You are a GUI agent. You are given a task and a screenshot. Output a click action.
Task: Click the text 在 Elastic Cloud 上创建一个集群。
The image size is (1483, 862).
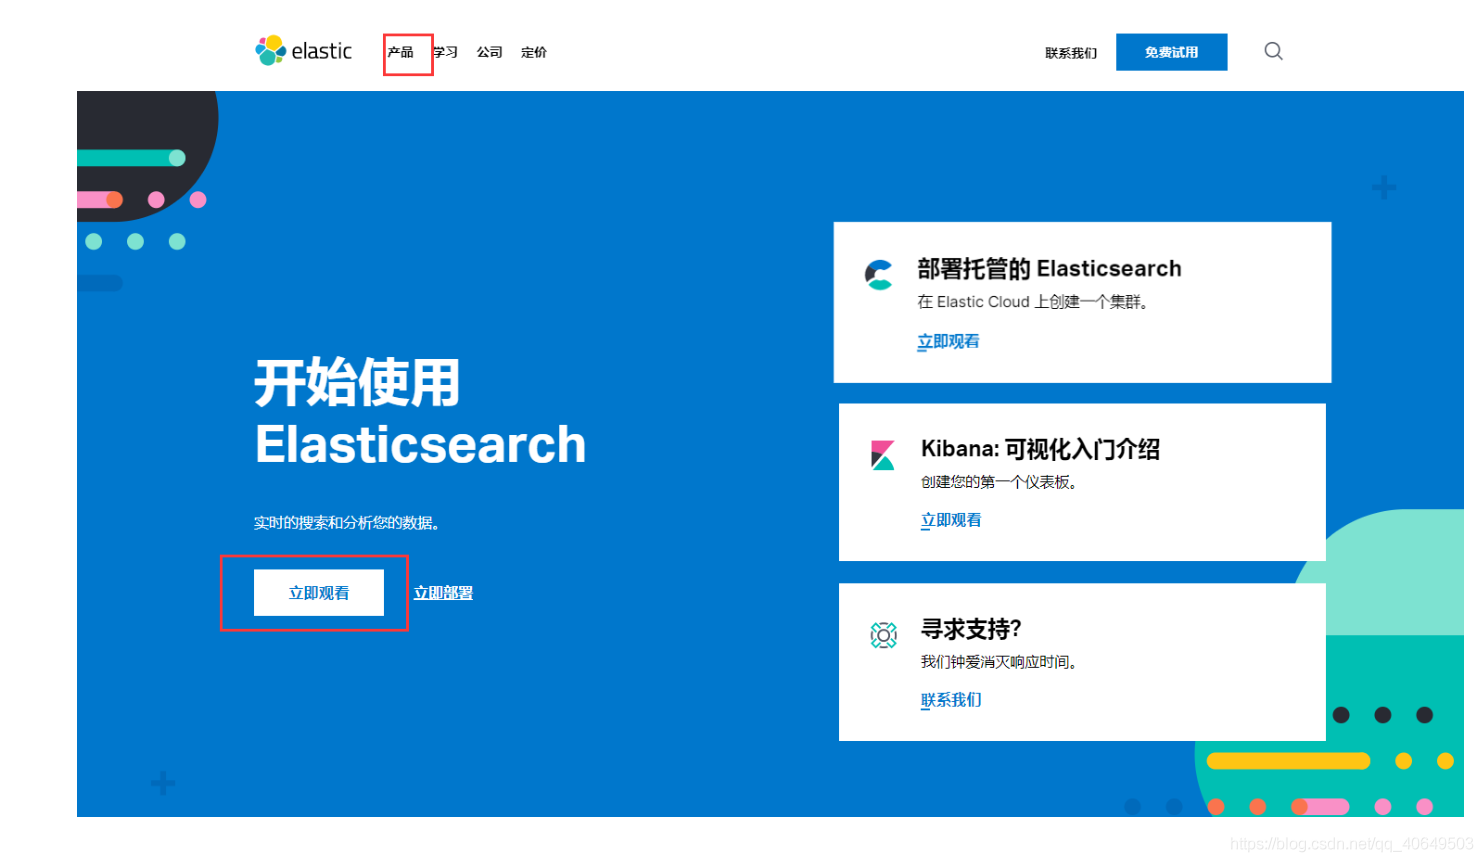(x=1032, y=302)
